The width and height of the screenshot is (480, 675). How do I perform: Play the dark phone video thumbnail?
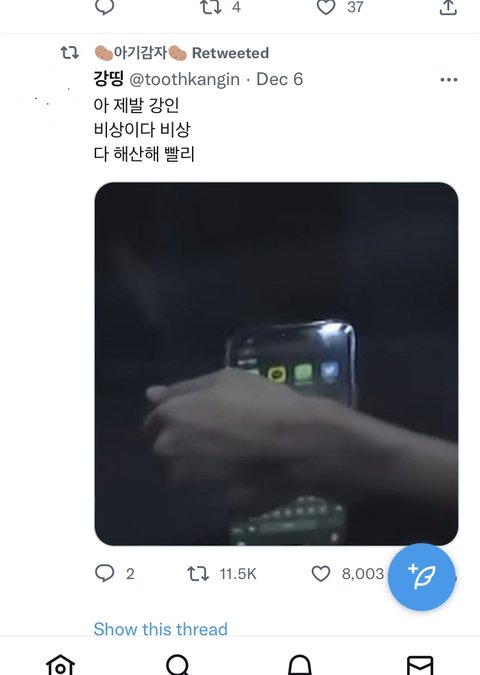click(276, 364)
